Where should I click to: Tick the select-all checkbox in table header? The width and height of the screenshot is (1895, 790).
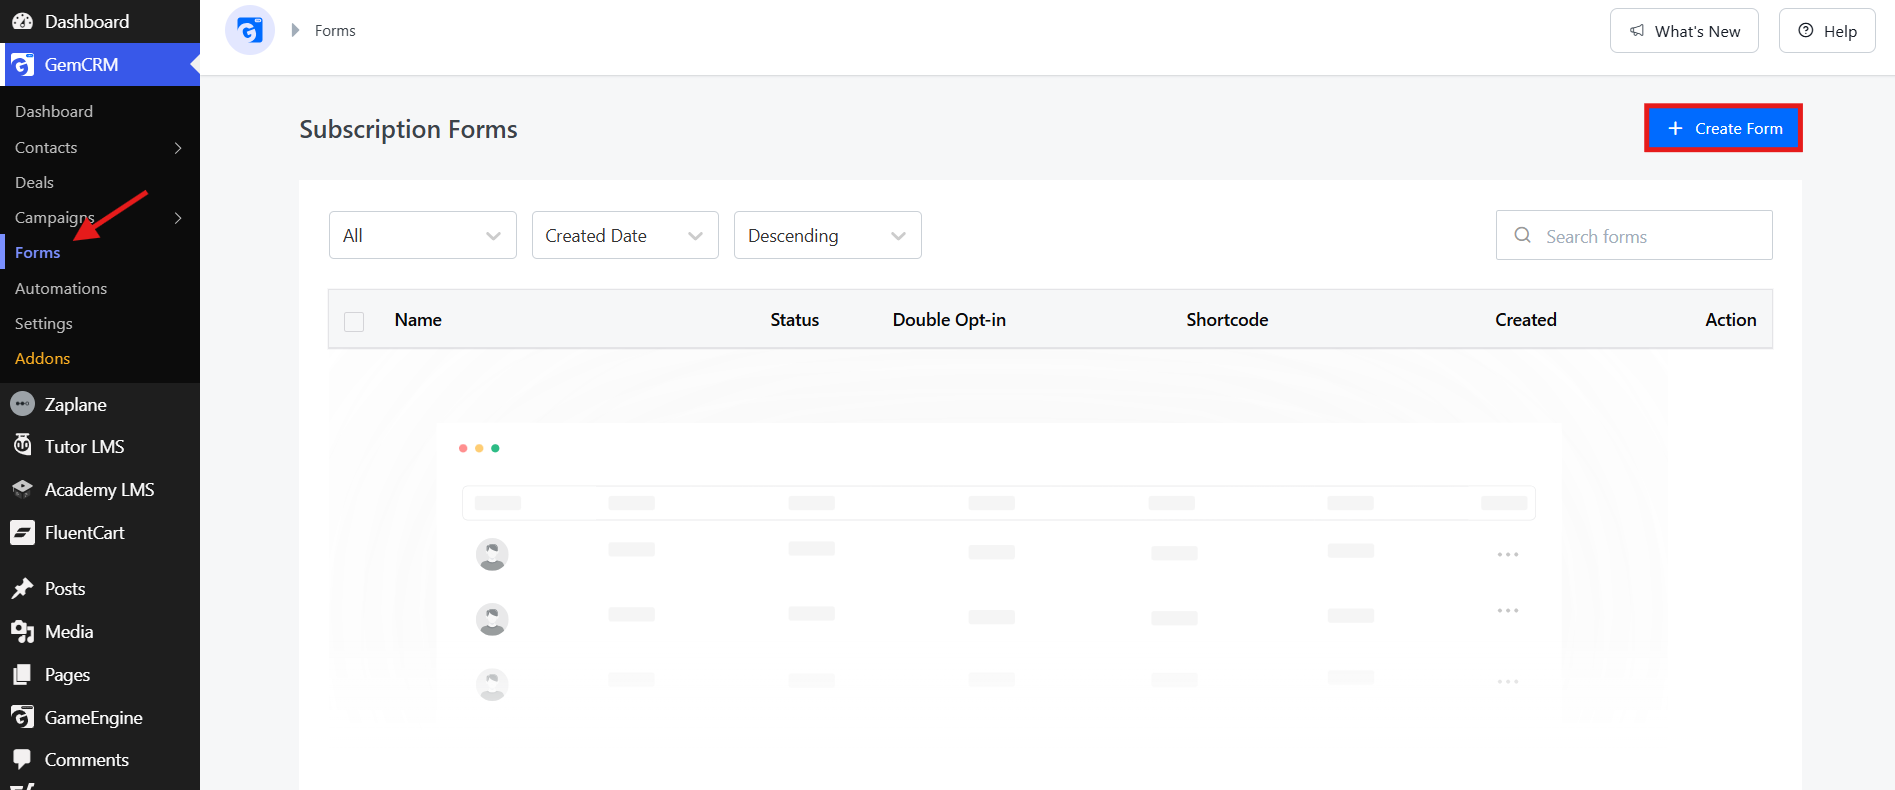pyautogui.click(x=354, y=321)
